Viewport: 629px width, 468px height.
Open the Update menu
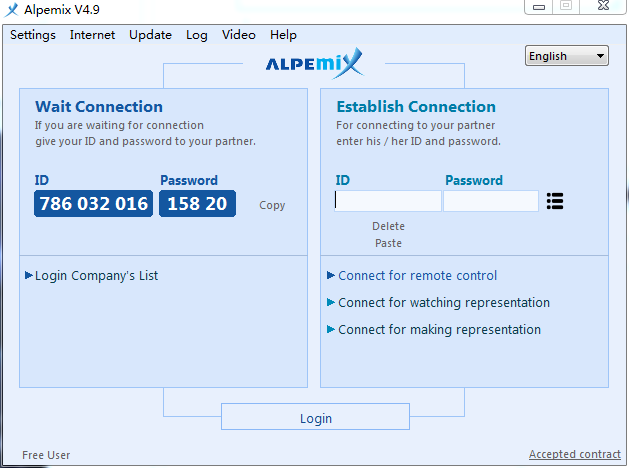[x=150, y=35]
